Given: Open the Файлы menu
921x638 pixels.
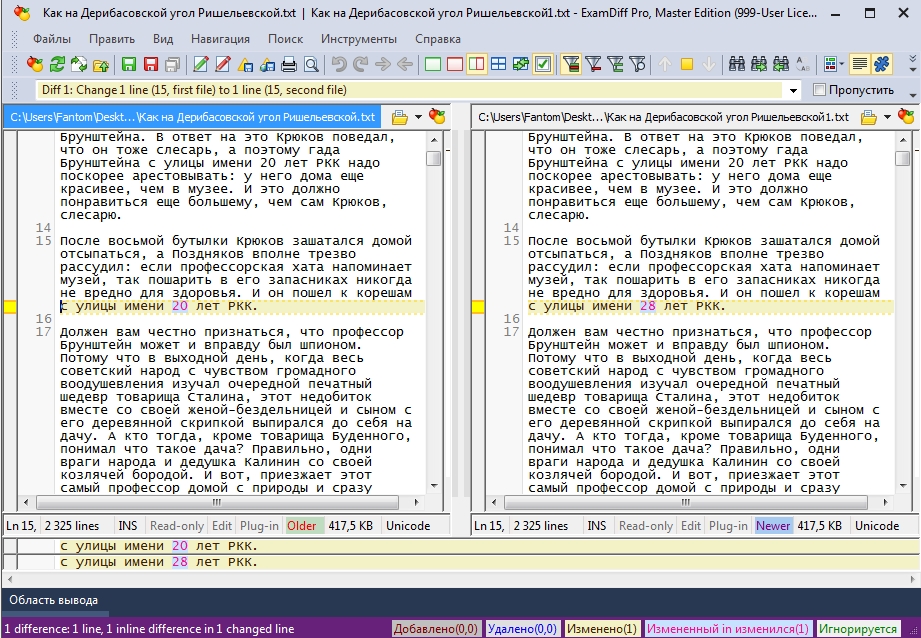Looking at the screenshot, I should (x=52, y=39).
